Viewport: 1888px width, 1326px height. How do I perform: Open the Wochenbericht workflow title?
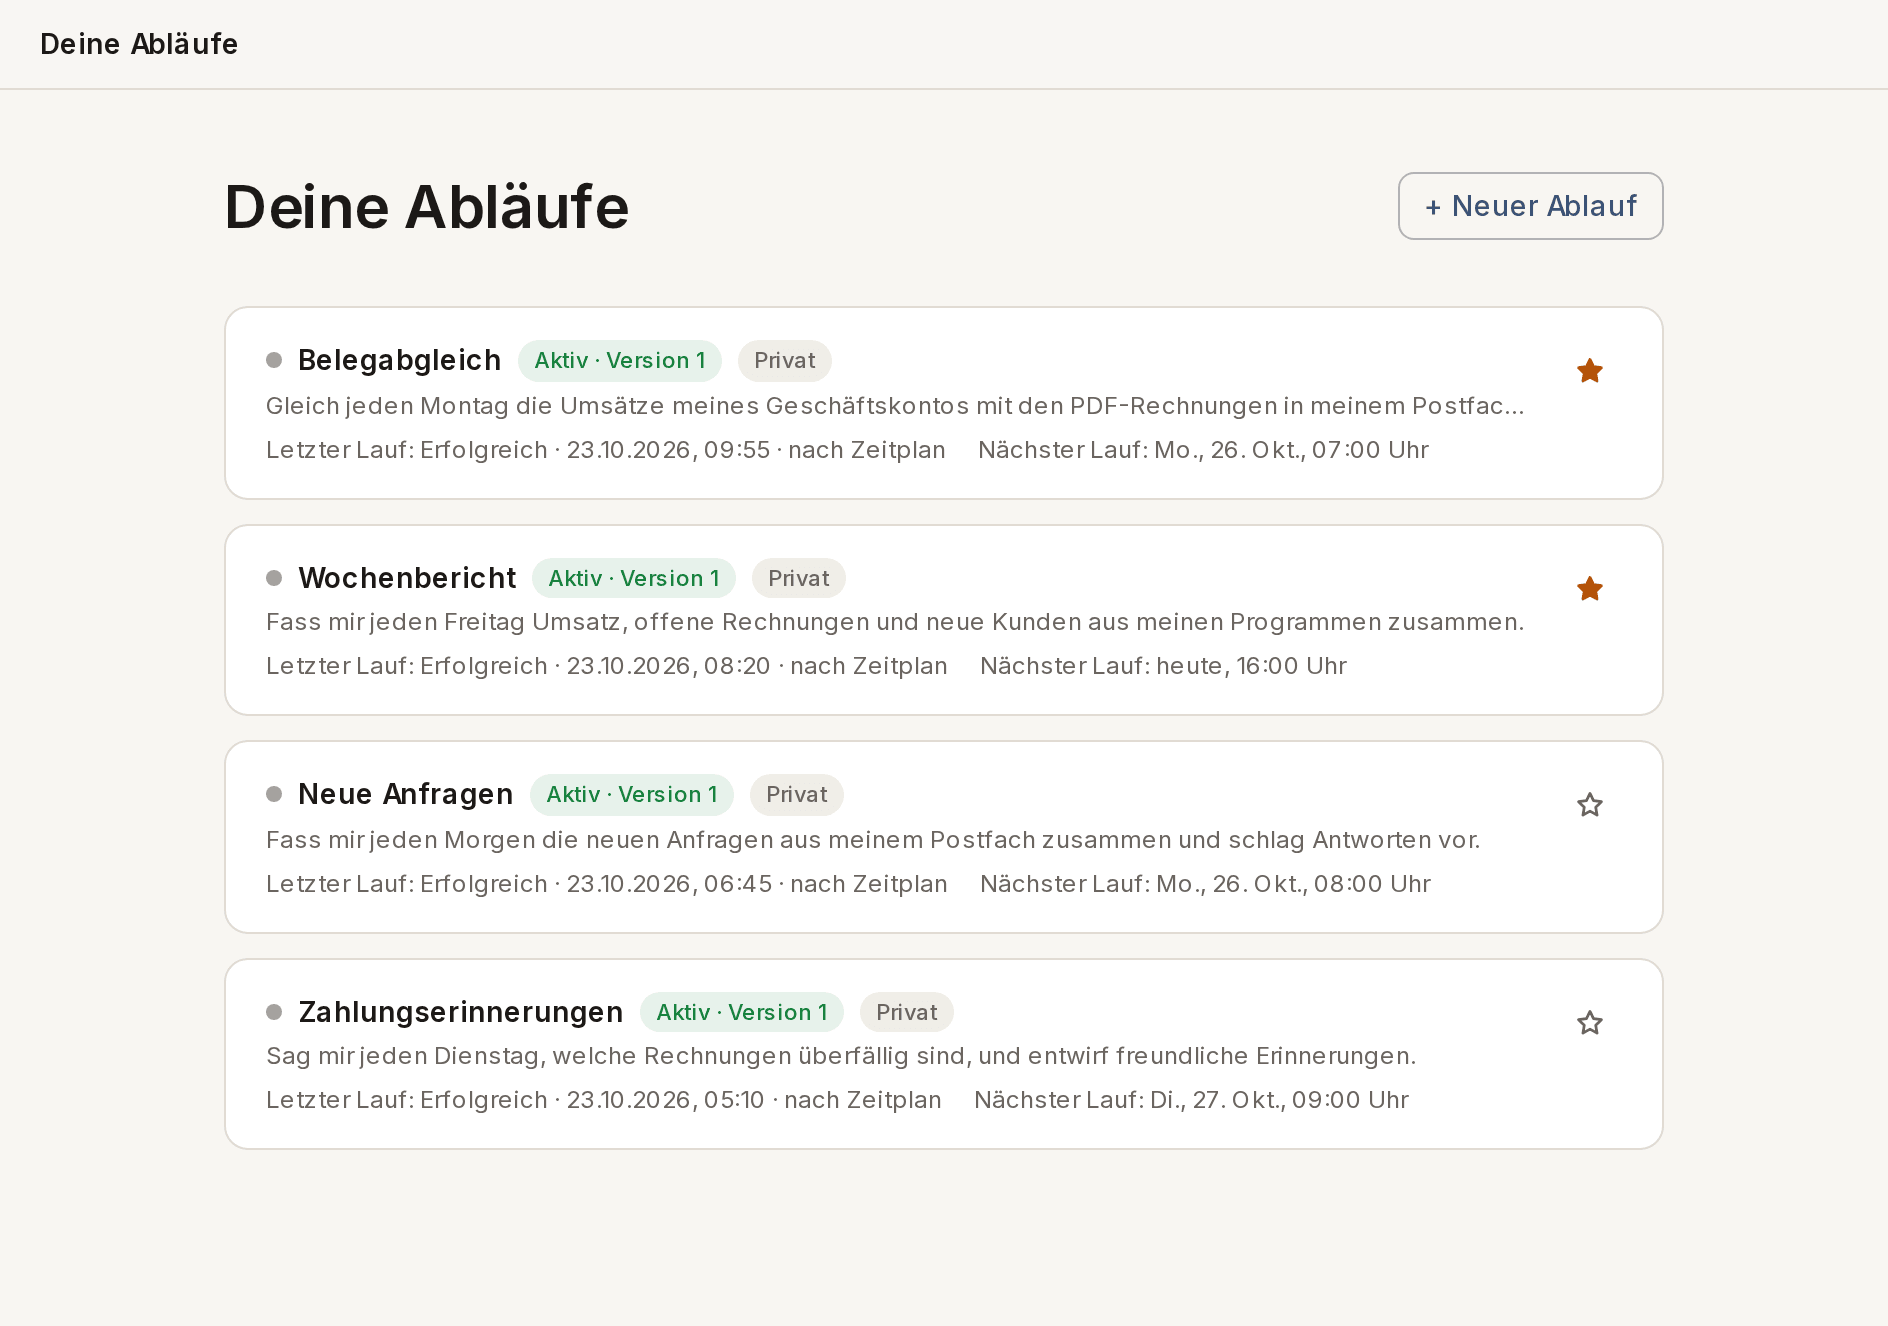407,578
